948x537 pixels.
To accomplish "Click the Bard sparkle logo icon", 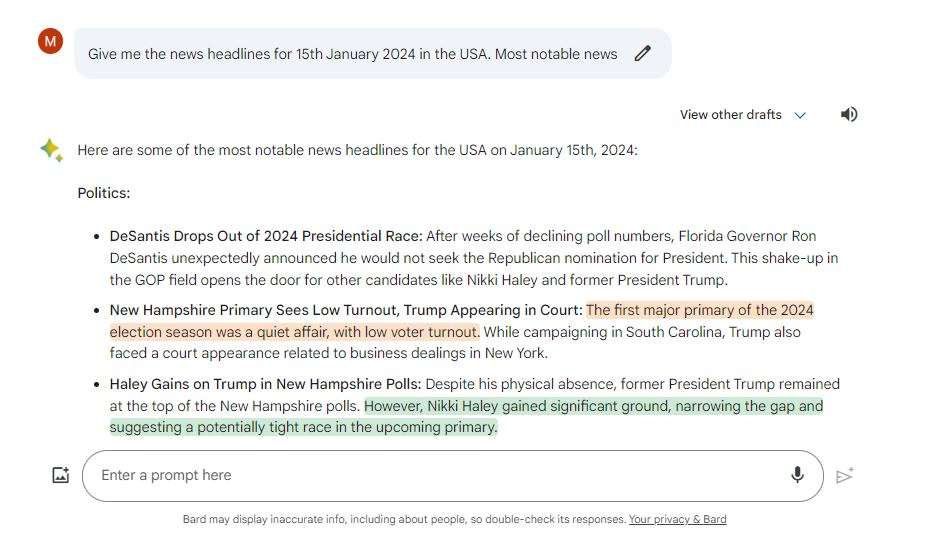I will coord(51,150).
